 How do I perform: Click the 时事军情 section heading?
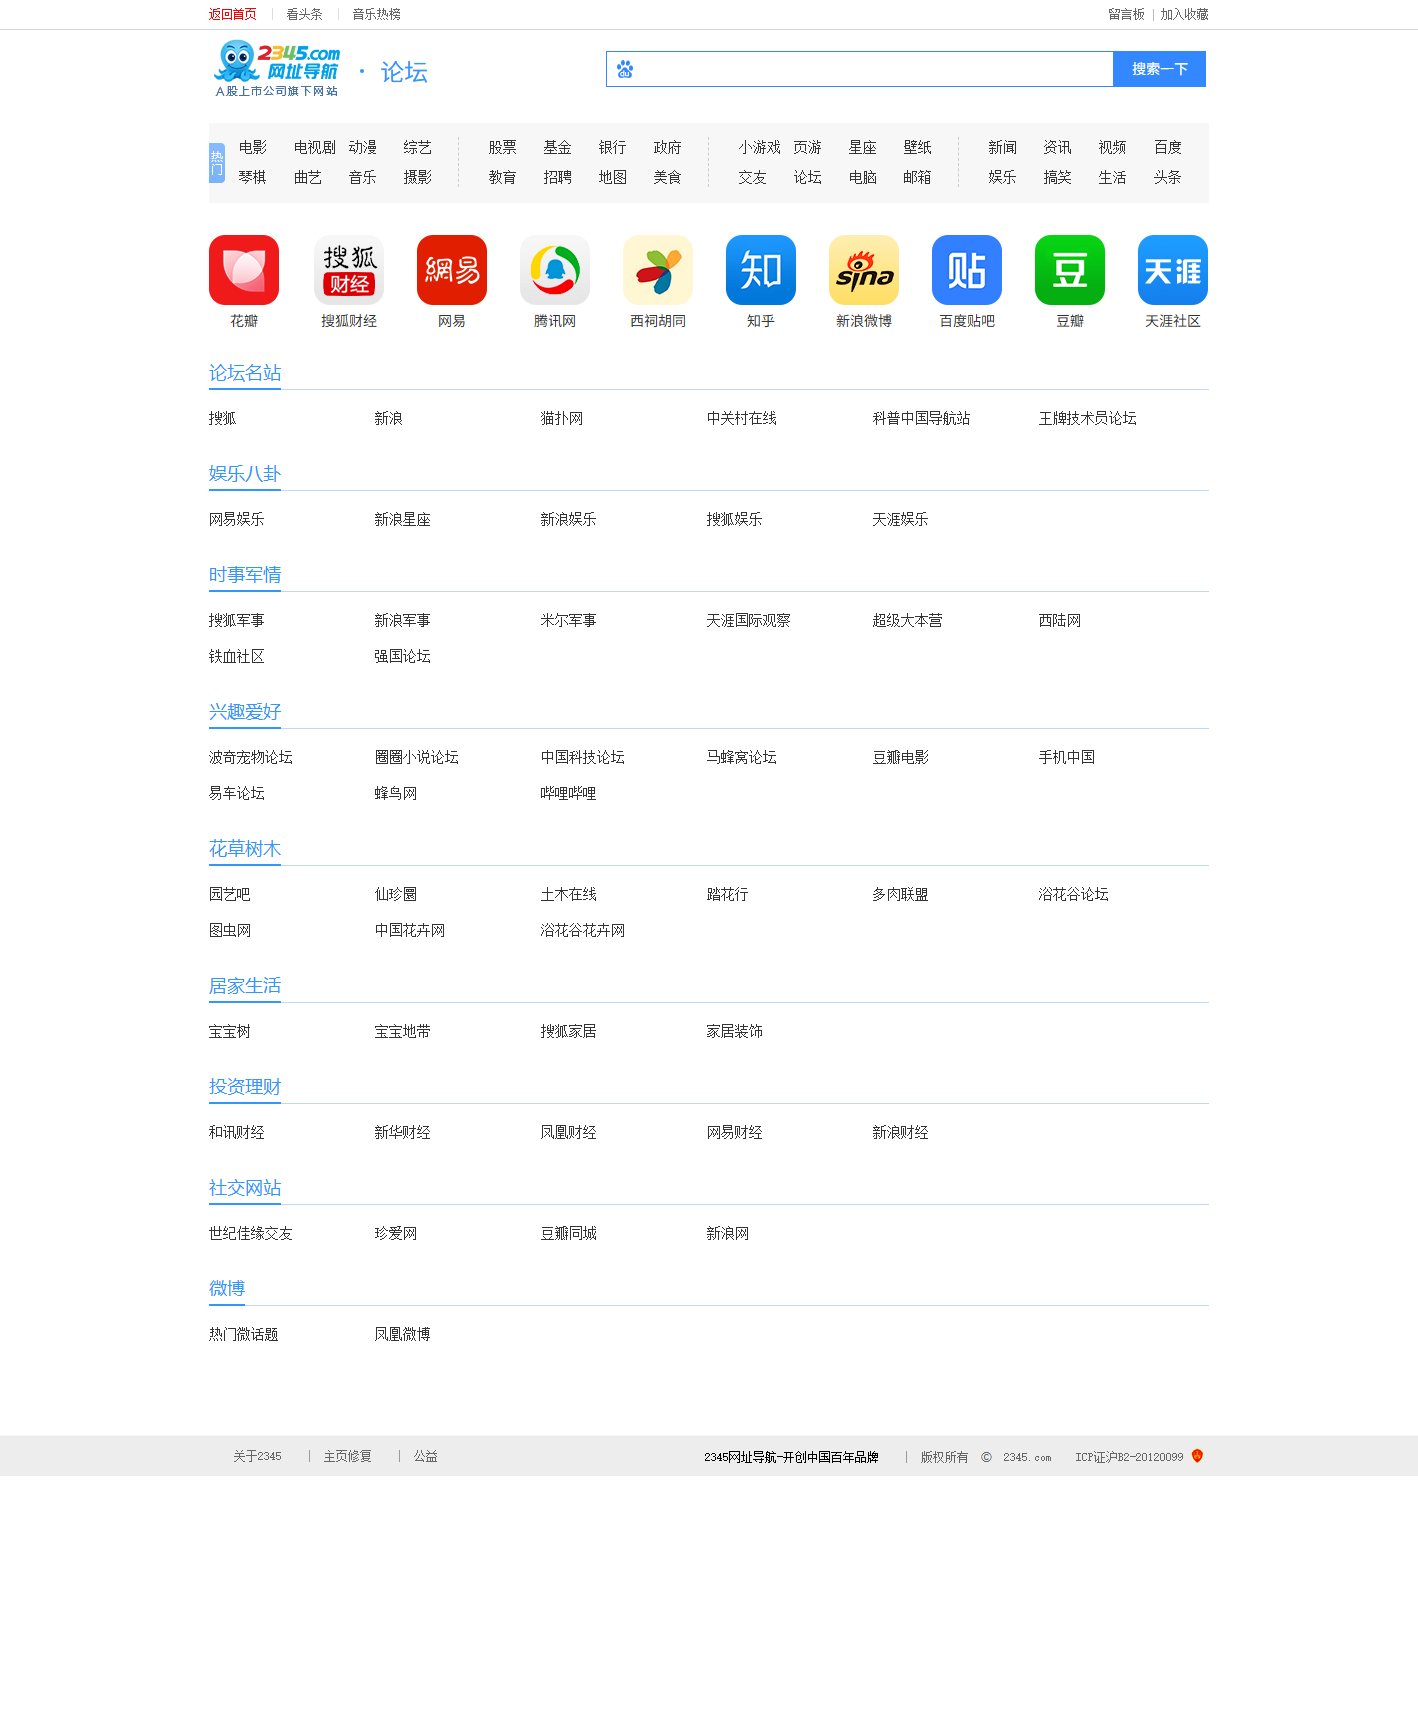click(x=245, y=575)
